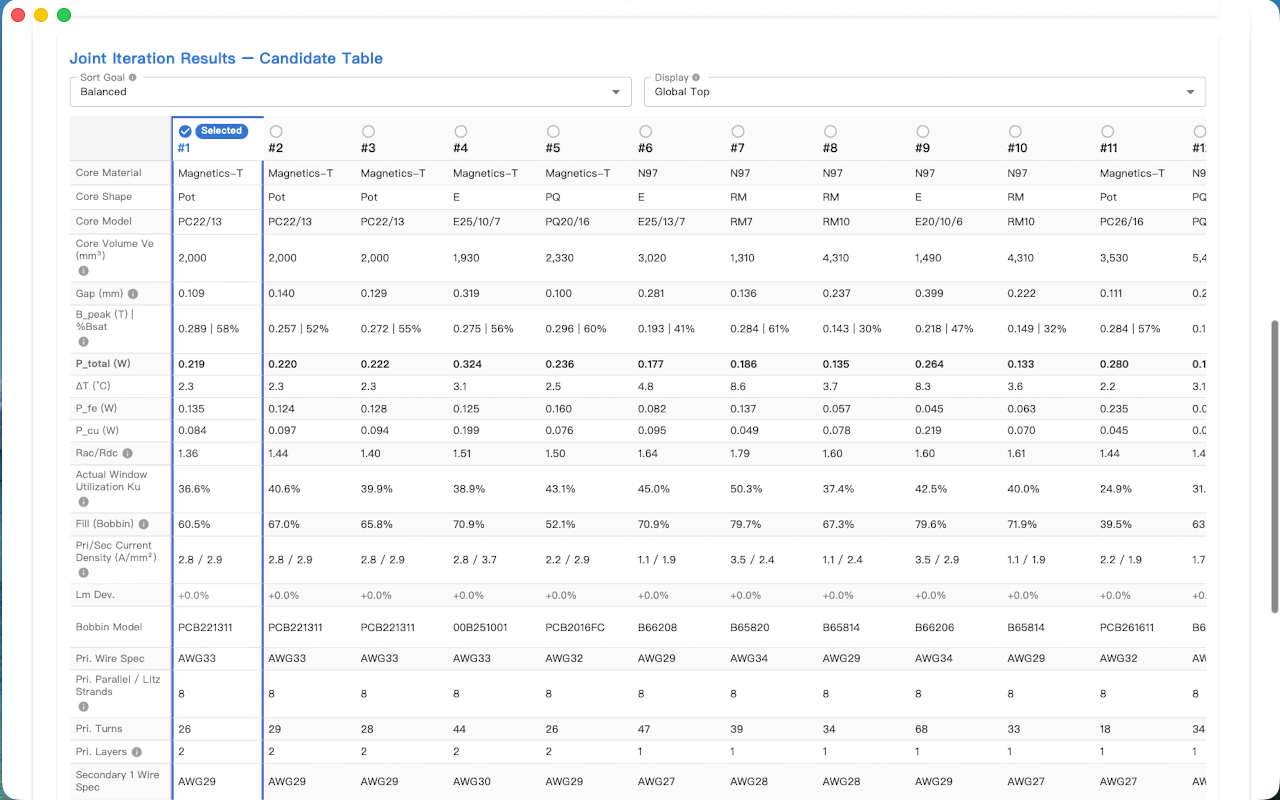Click info icon under Actual Window Utilization
This screenshot has height=800, width=1280.
pyautogui.click(x=84, y=502)
